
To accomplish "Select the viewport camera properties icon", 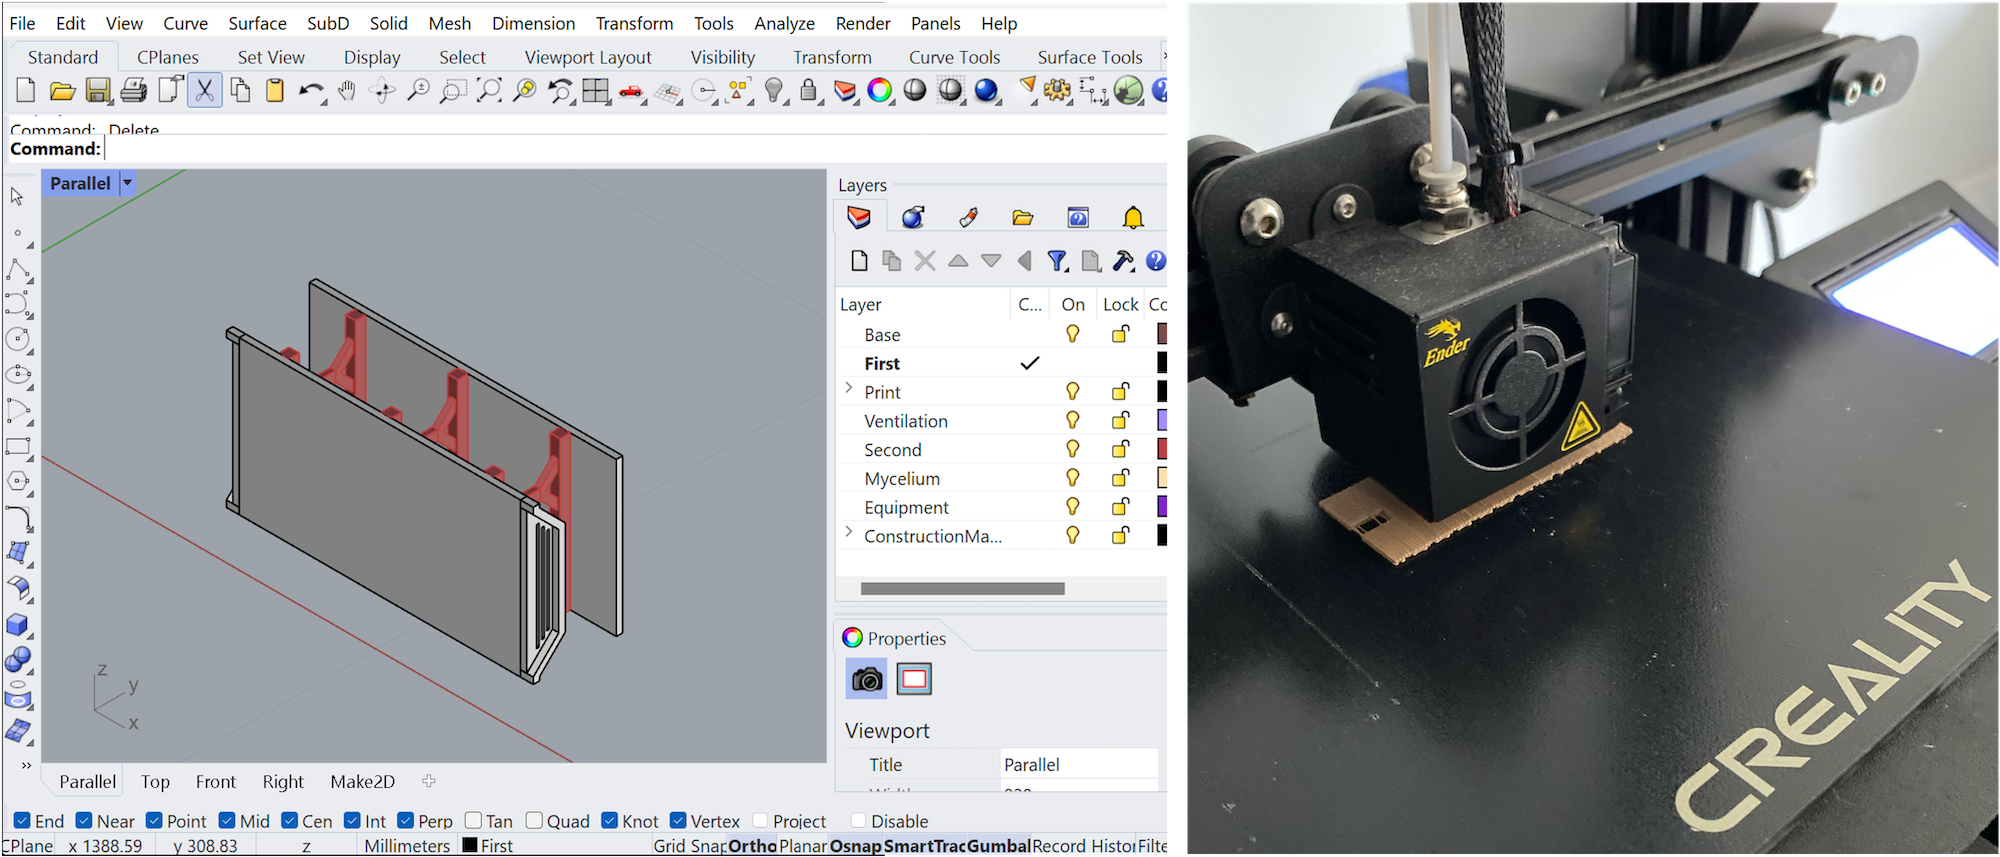I will [x=866, y=679].
